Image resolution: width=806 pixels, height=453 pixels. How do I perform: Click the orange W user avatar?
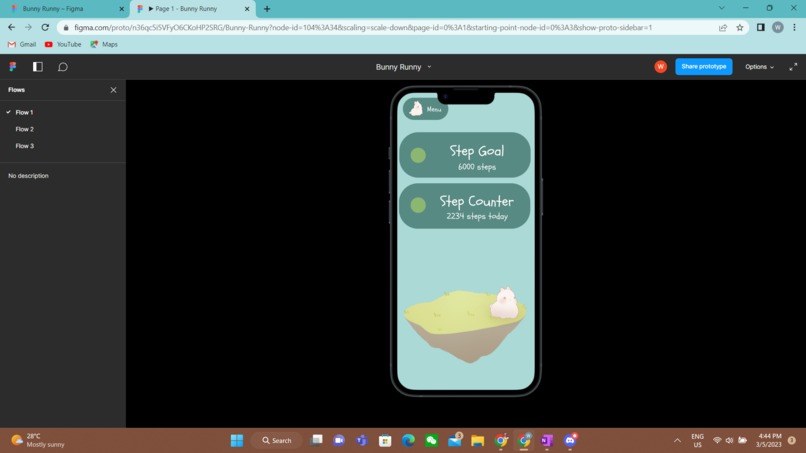pyautogui.click(x=661, y=67)
